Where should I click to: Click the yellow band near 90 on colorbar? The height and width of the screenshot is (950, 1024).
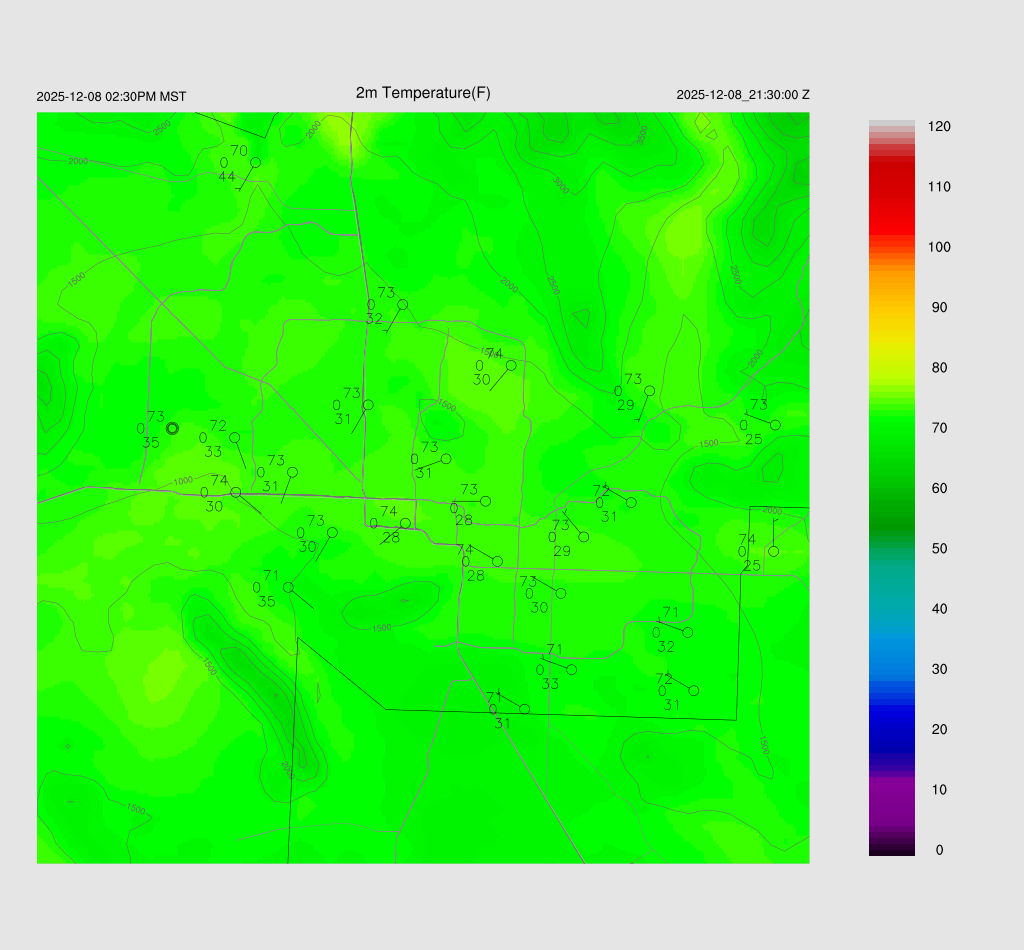891,308
